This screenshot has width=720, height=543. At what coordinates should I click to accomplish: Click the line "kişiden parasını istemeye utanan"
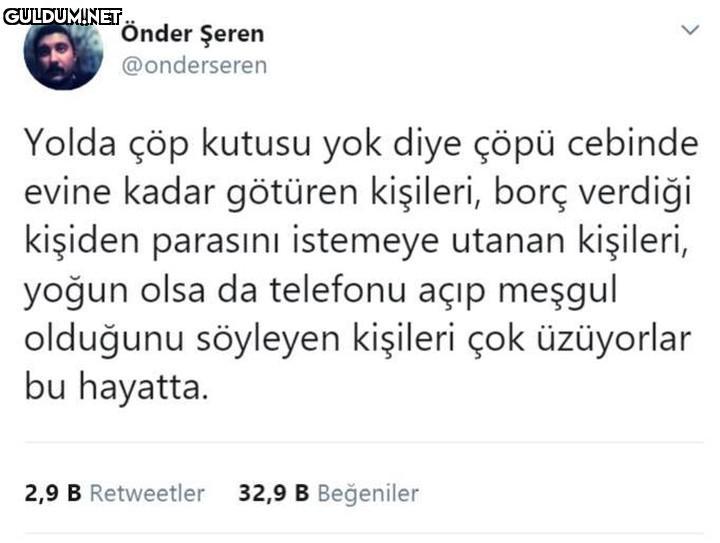click(x=294, y=241)
